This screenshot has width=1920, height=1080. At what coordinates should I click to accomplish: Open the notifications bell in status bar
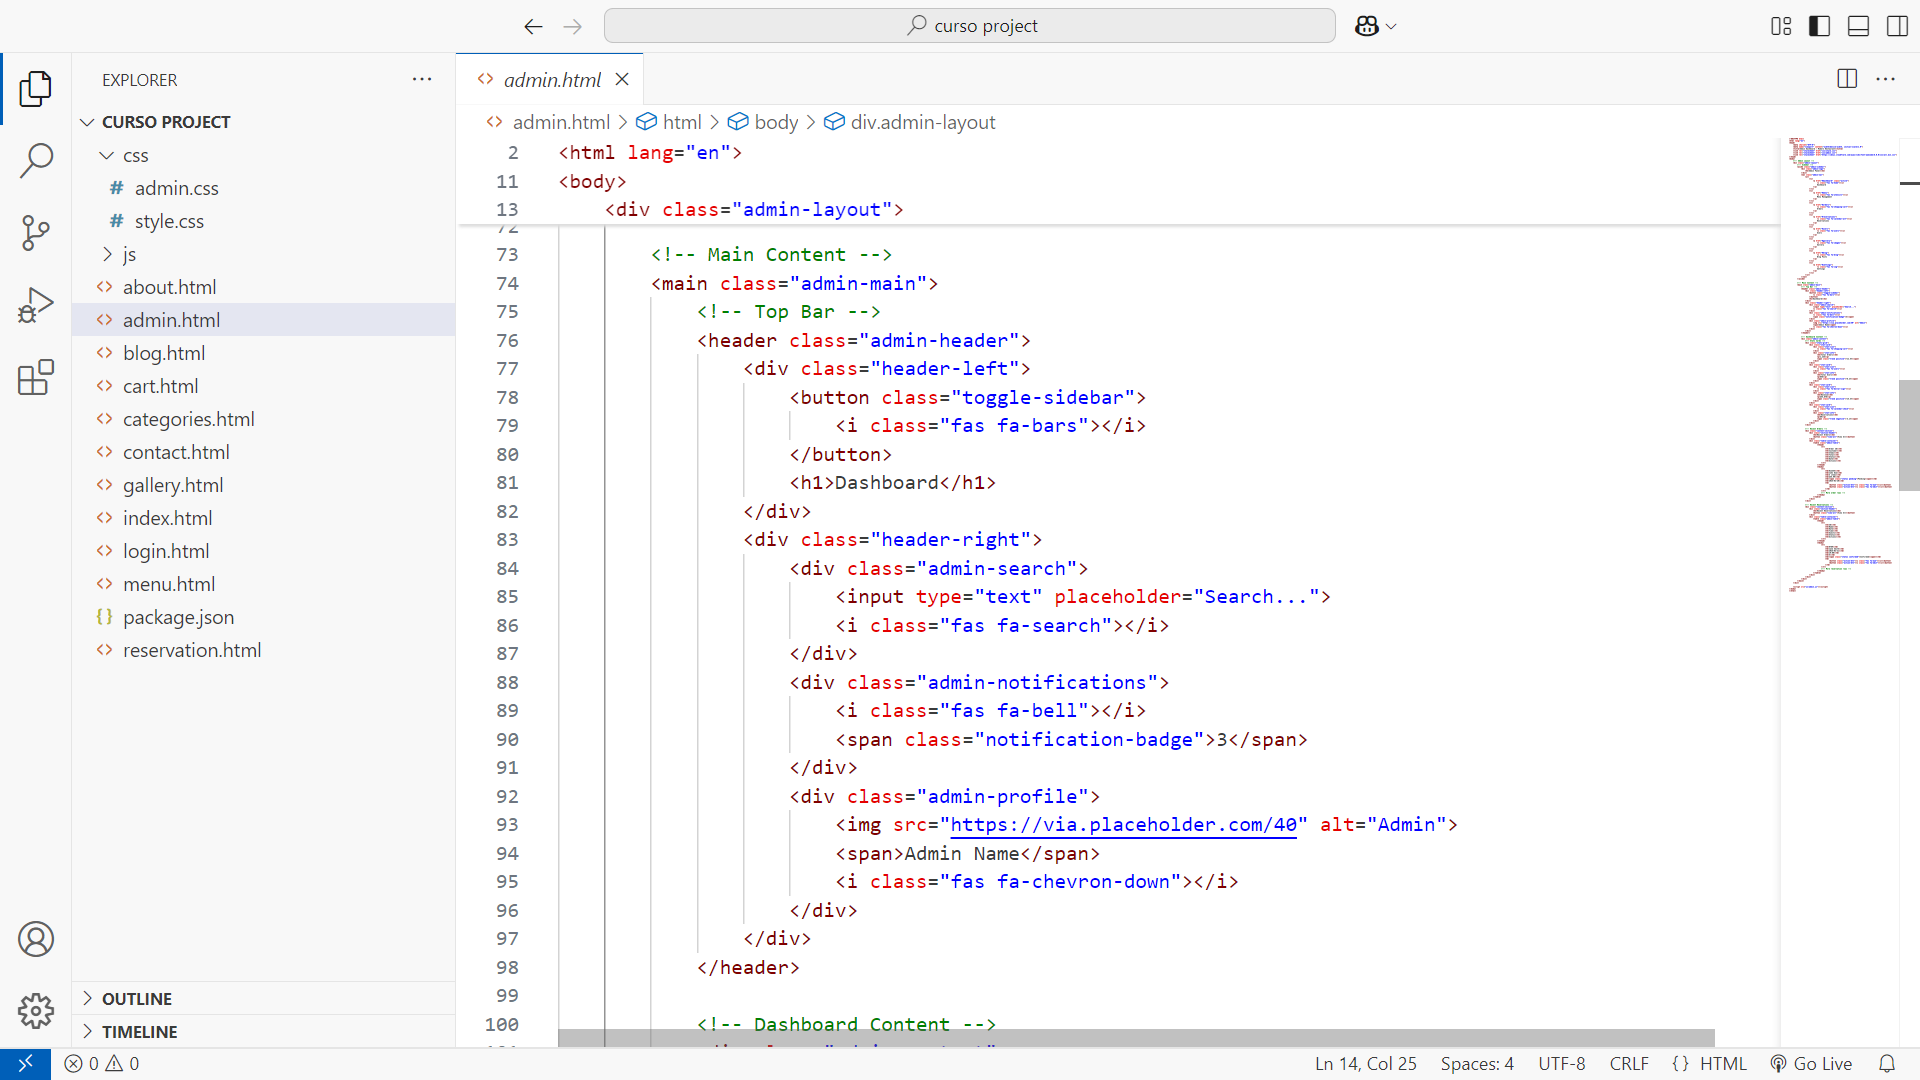pyautogui.click(x=1887, y=1064)
